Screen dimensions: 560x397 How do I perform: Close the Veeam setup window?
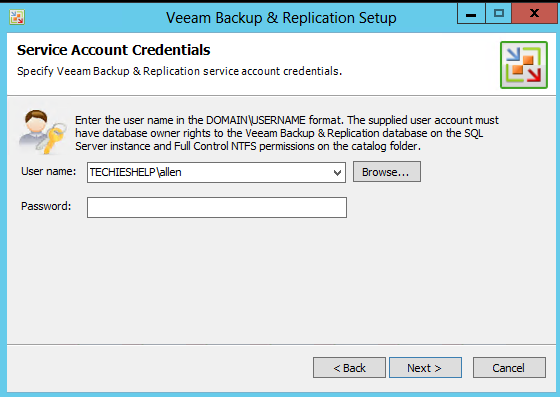(535, 14)
